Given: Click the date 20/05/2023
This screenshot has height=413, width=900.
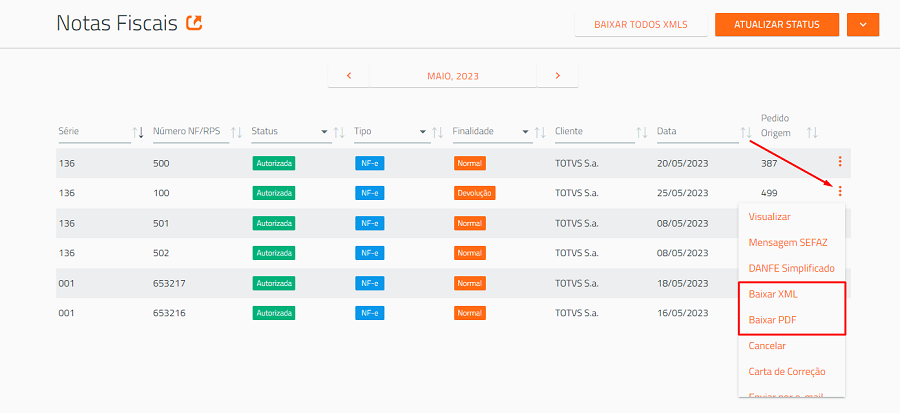Looking at the screenshot, I should point(682,163).
